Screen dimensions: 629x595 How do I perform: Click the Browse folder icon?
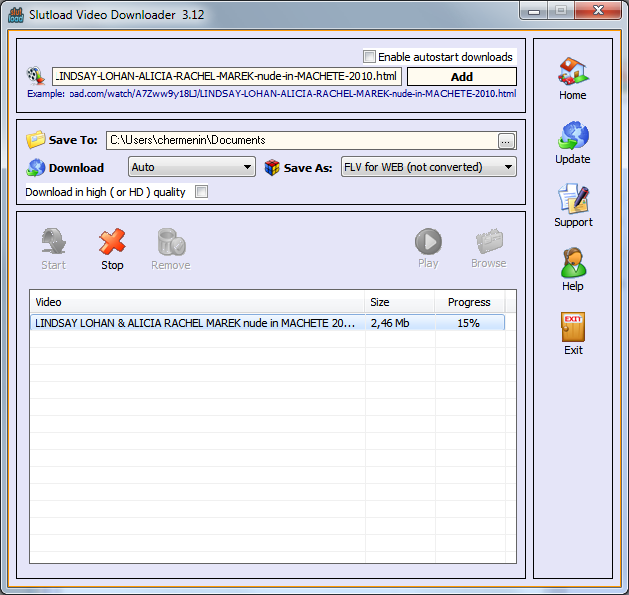(x=489, y=241)
